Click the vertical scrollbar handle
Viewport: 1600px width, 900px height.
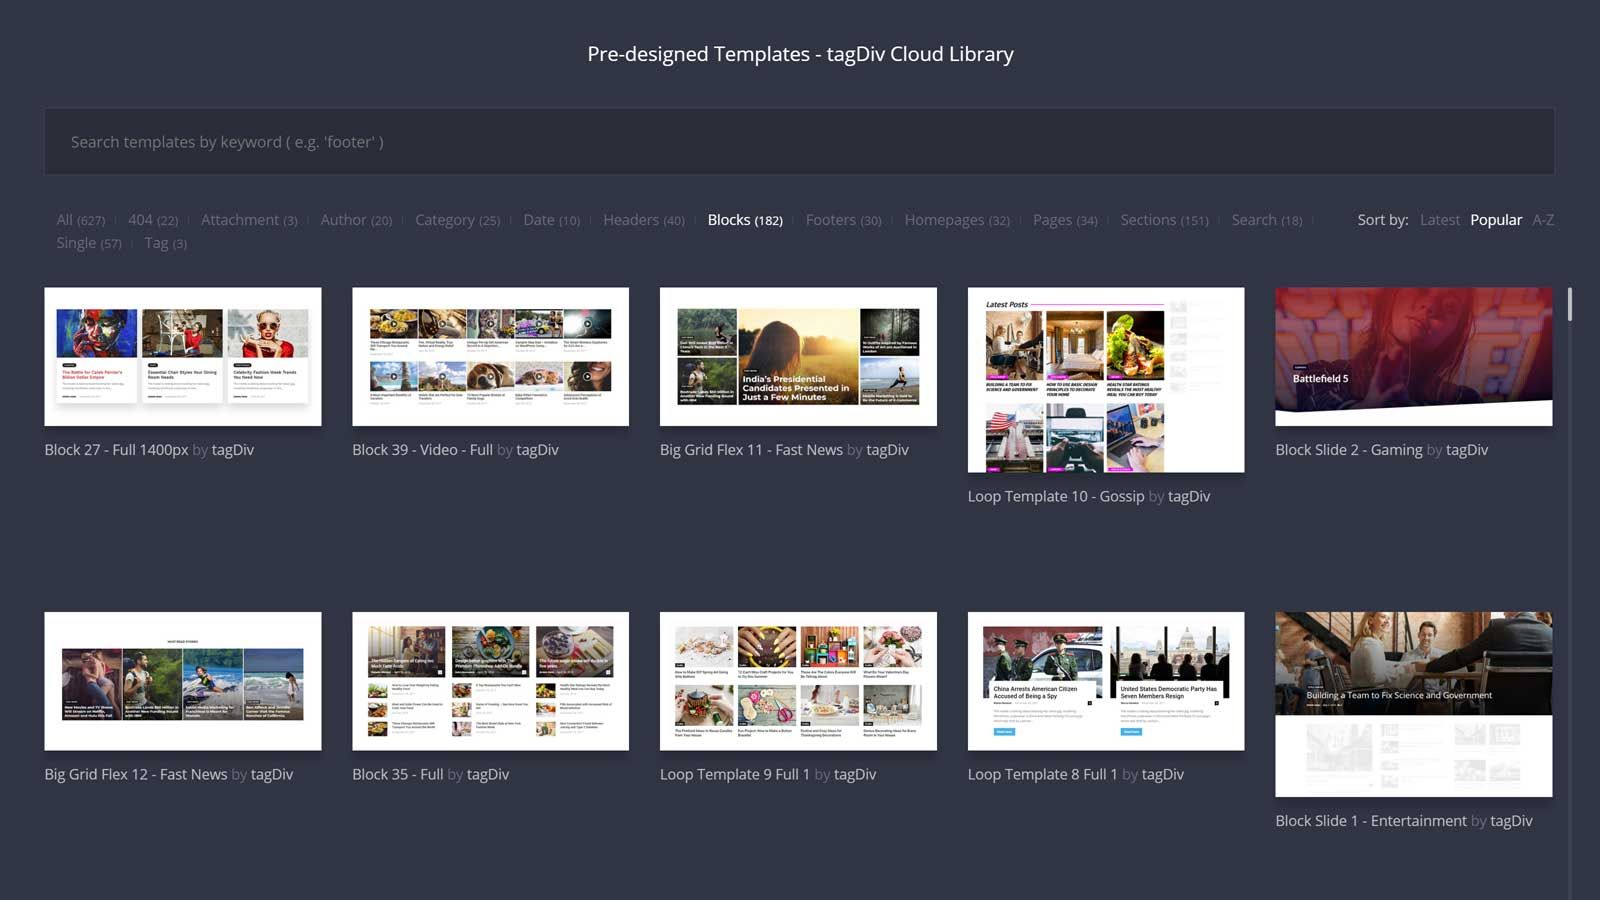[1570, 304]
